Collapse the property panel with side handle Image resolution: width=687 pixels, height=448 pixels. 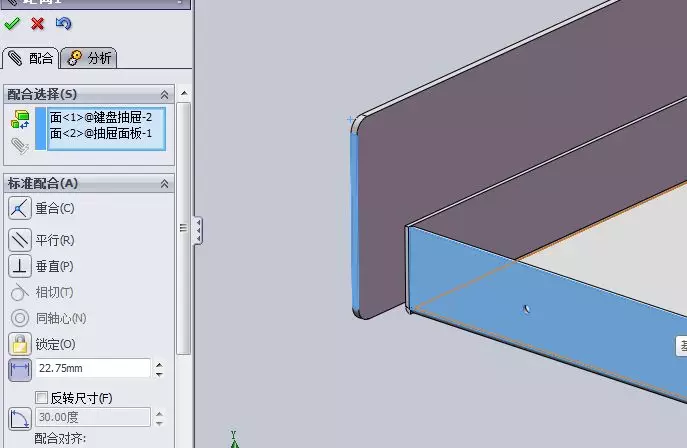click(198, 230)
